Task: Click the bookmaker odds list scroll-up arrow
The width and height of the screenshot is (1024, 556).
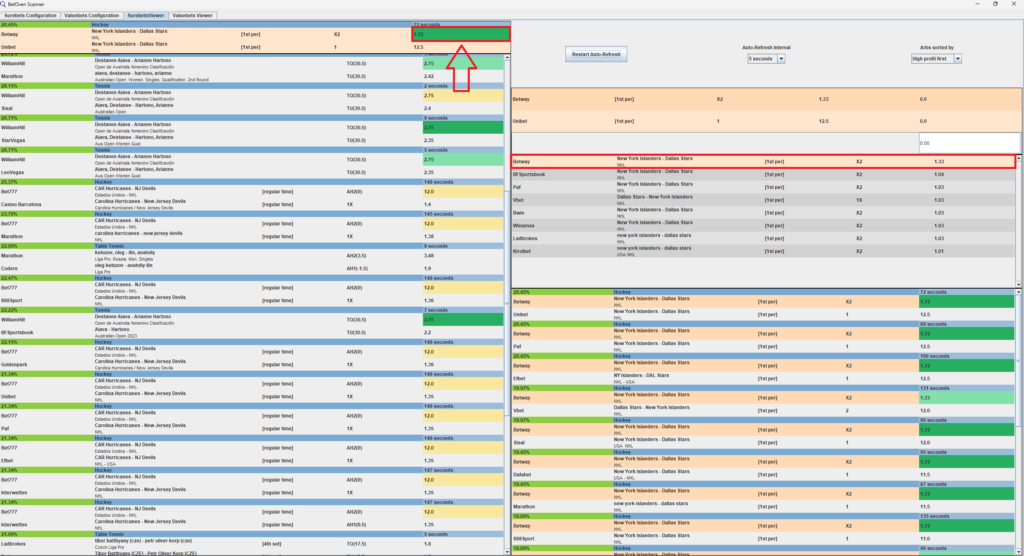Action: point(1019,158)
